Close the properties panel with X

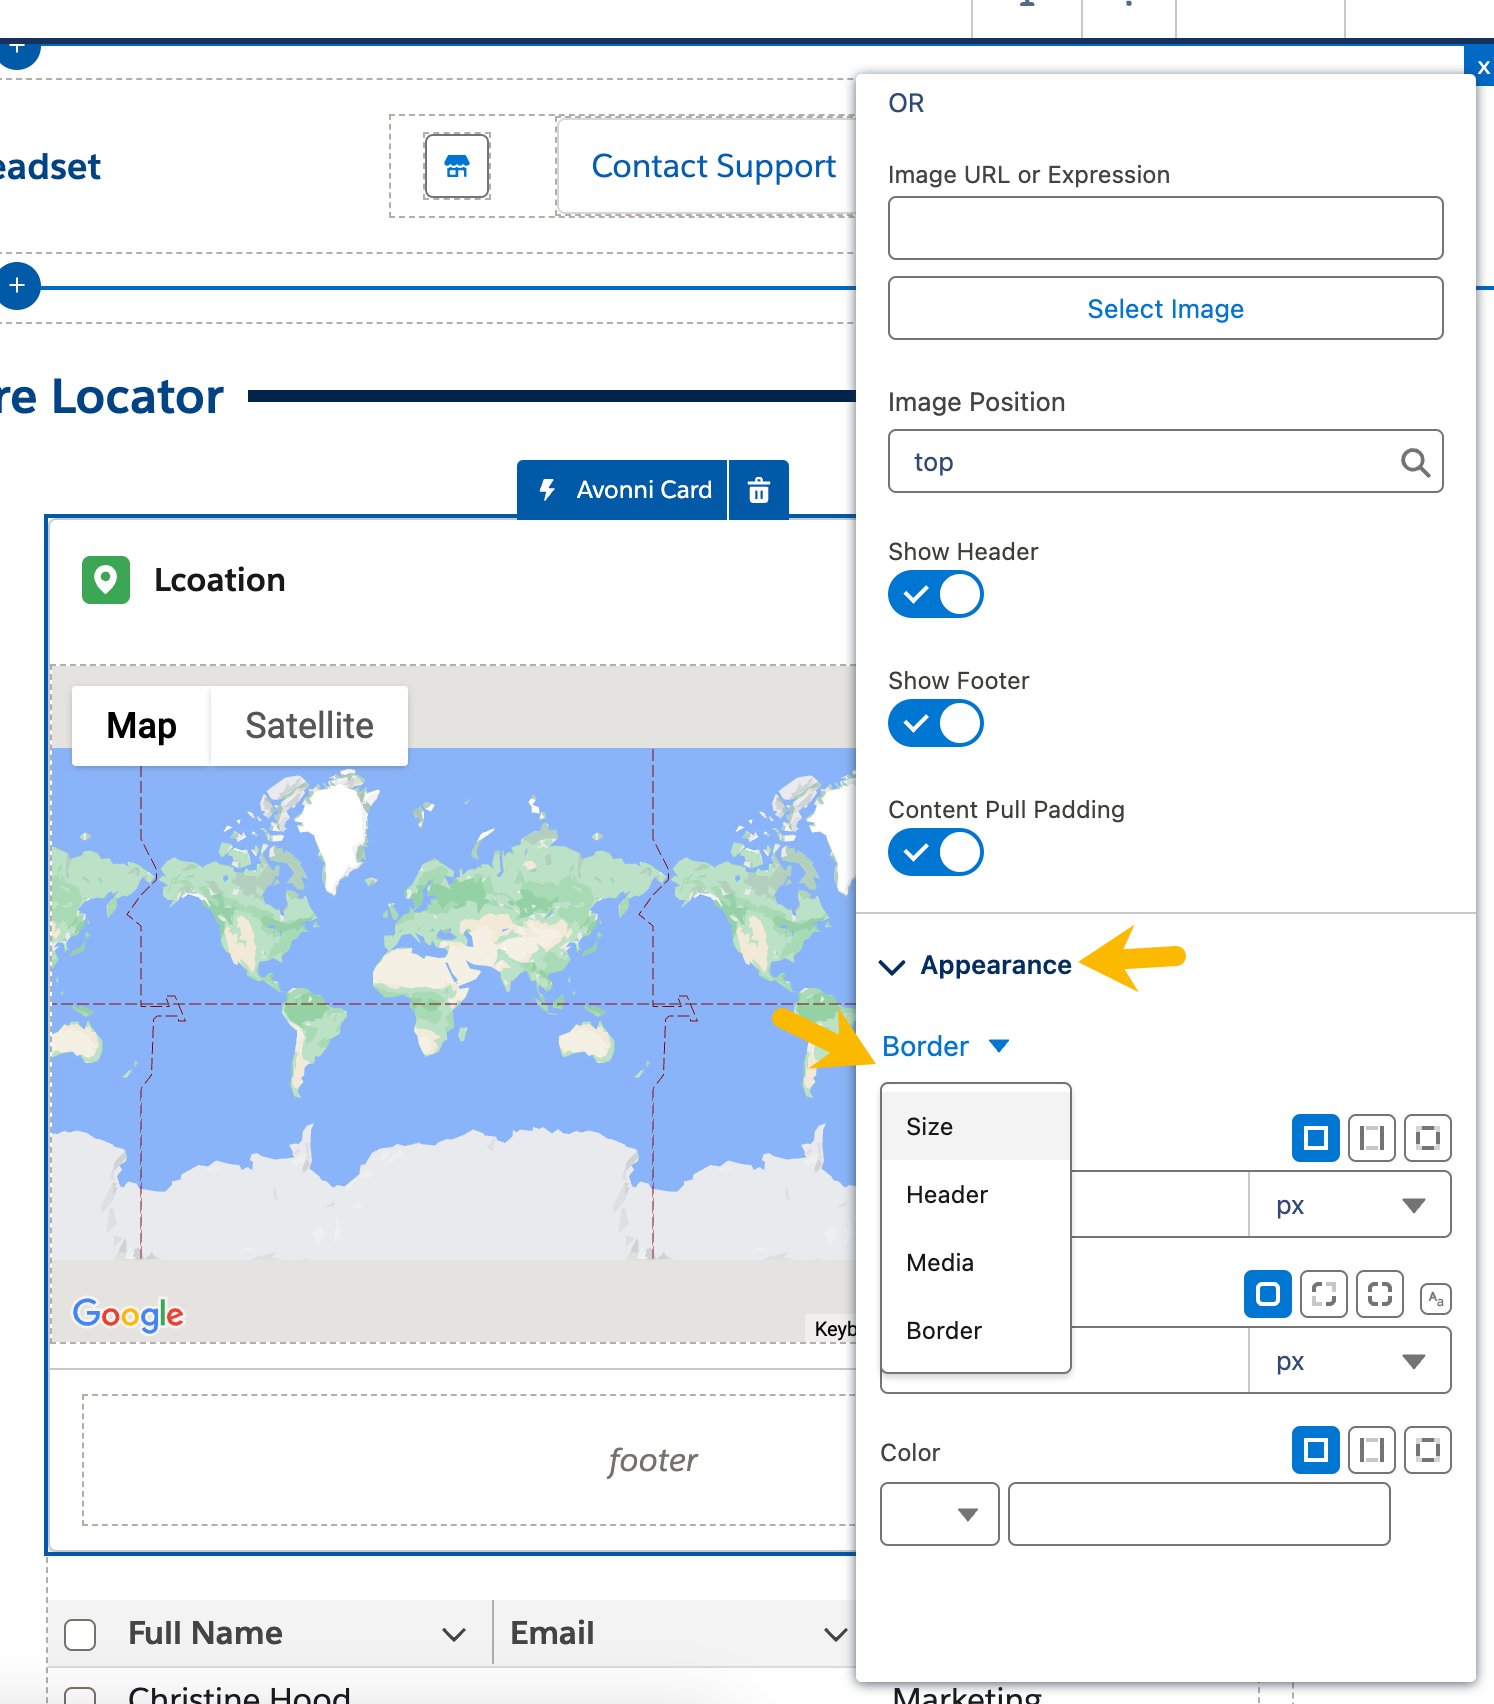1483,67
